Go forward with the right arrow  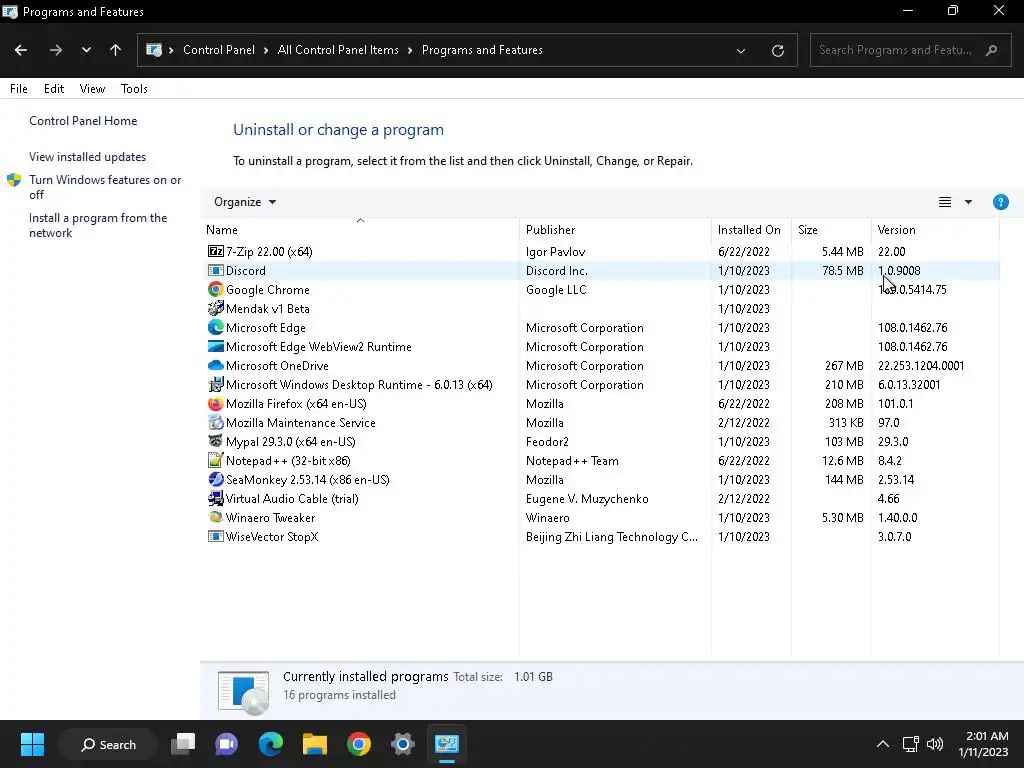[x=56, y=50]
